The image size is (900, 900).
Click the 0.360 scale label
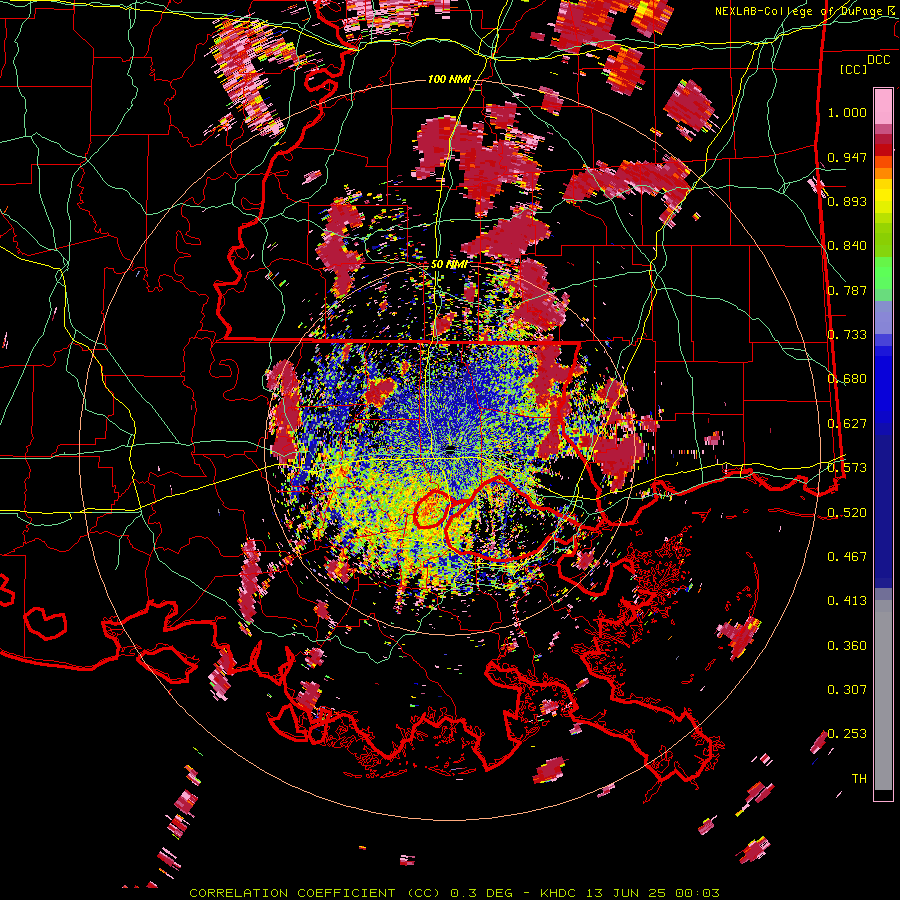pos(847,646)
